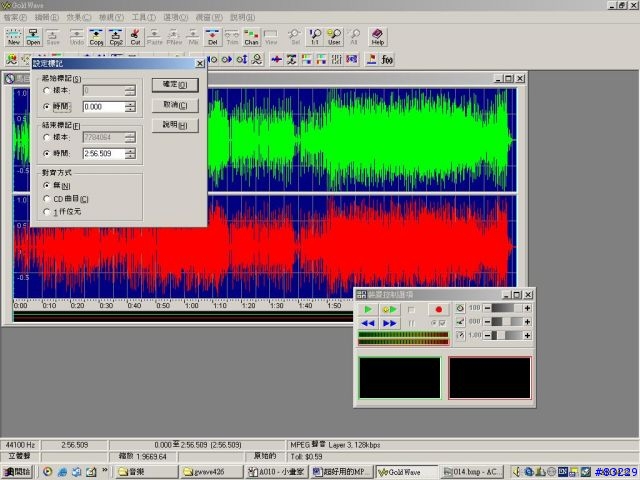Select Sample radio under finish marker
The width and height of the screenshot is (640, 480).
(x=47, y=138)
